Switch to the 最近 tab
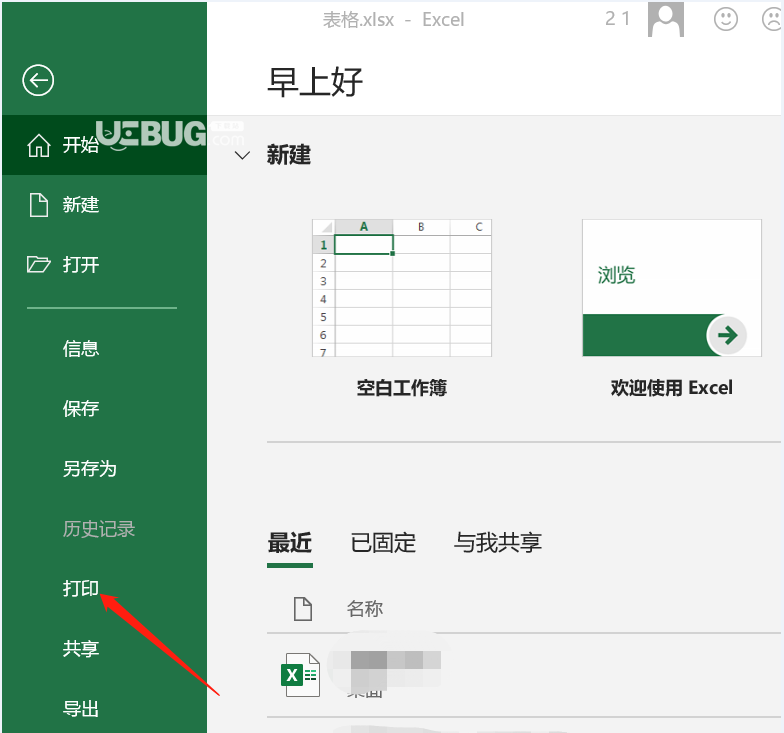Screen dimensions: 784x733 (290, 543)
